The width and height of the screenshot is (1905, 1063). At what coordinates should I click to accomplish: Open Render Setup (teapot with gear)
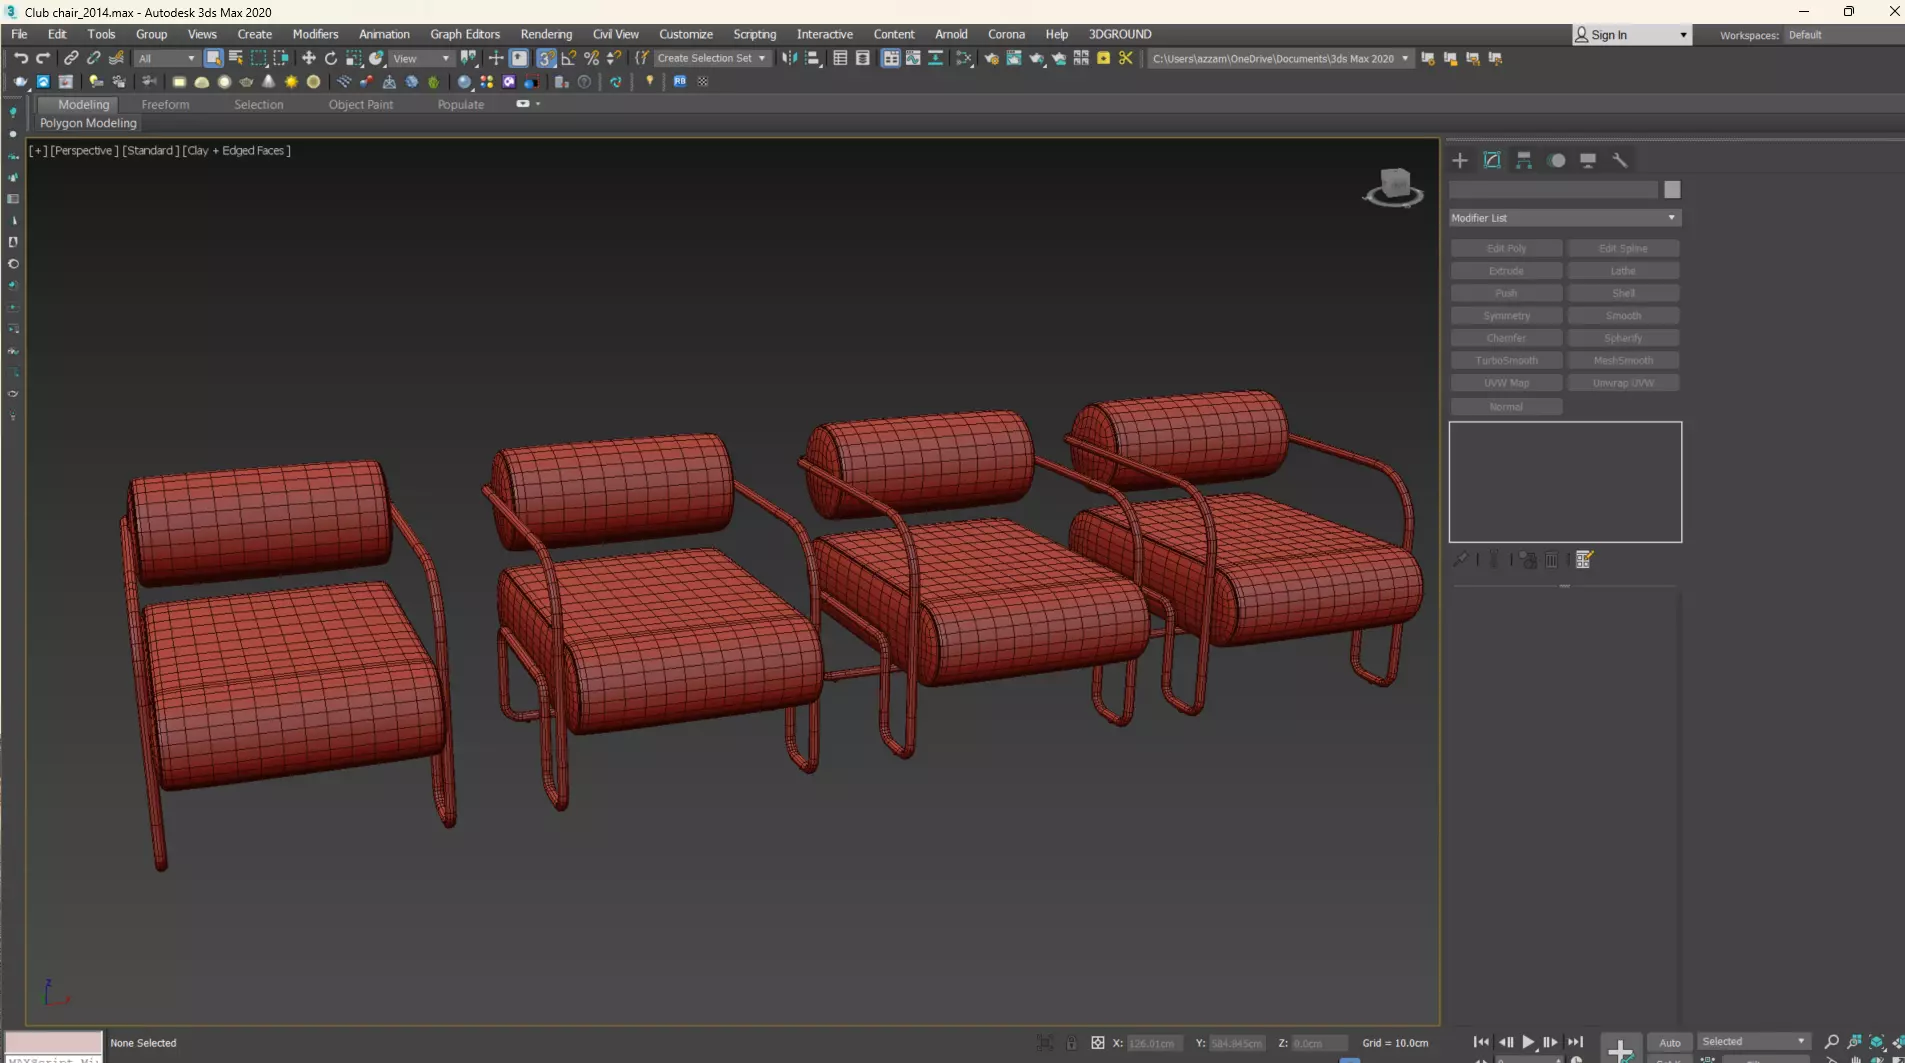click(991, 58)
